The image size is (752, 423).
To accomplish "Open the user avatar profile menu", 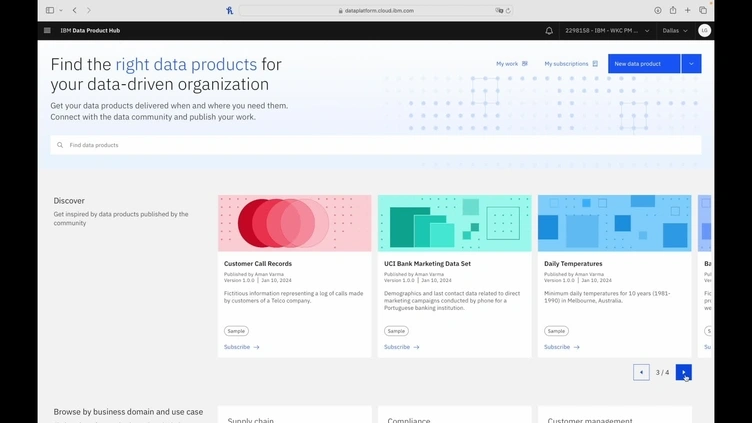I will tap(705, 31).
